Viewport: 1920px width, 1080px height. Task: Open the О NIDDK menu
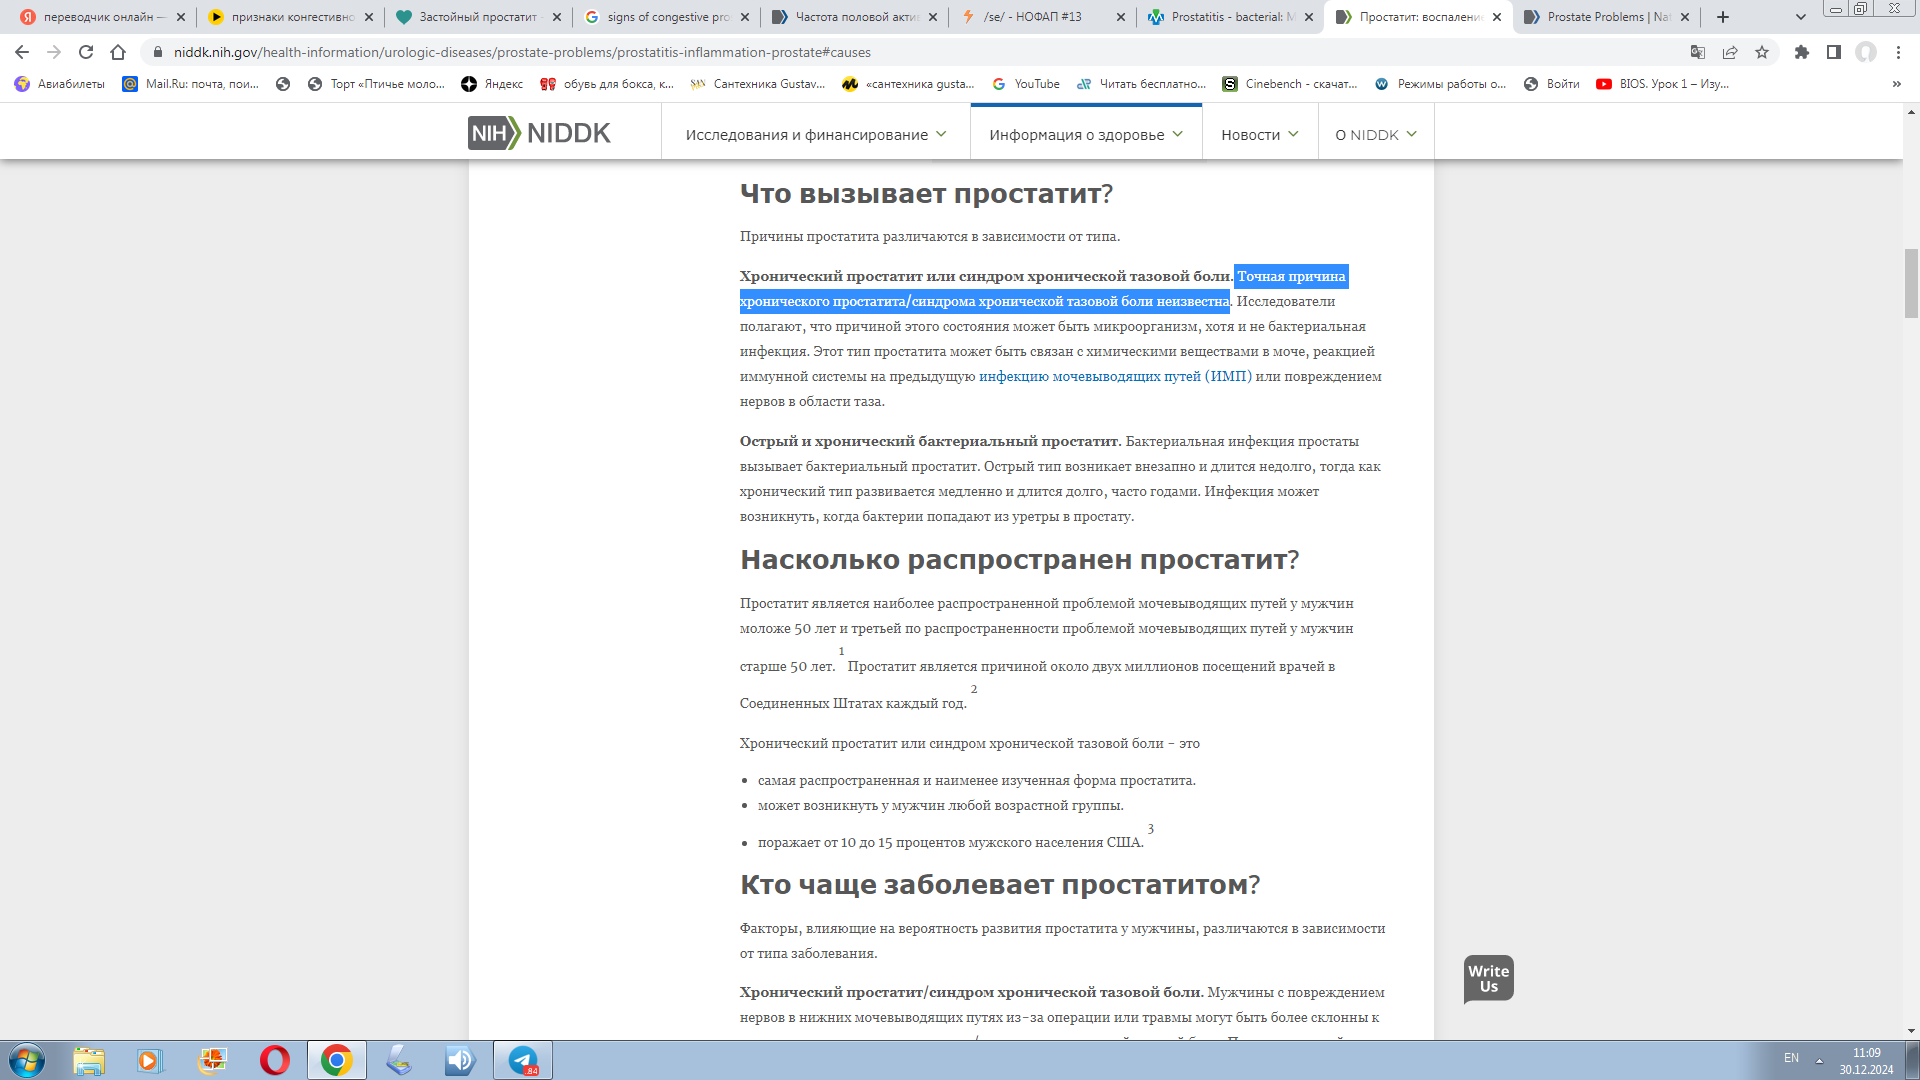pyautogui.click(x=1375, y=135)
